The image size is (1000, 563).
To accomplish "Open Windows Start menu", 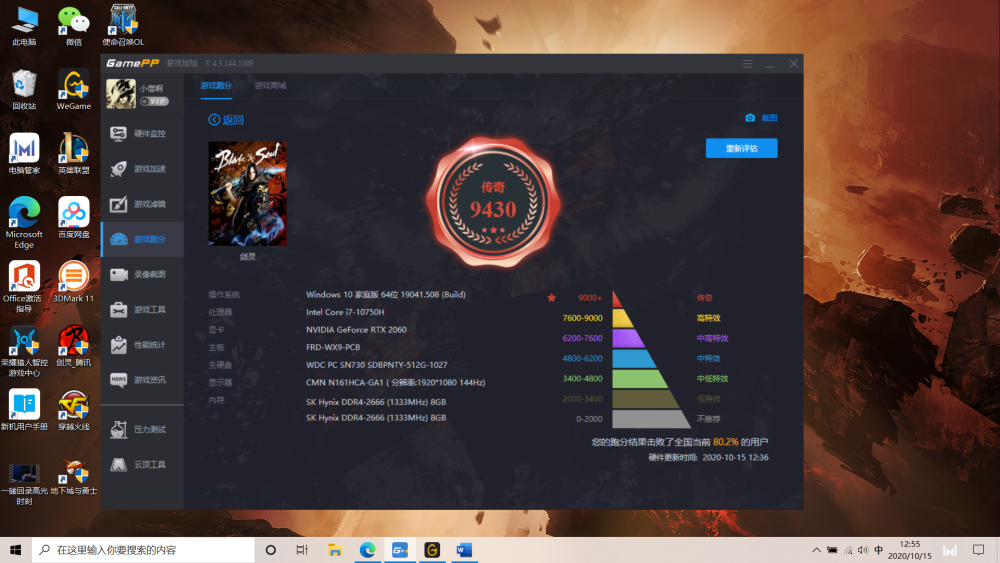I will (x=16, y=550).
